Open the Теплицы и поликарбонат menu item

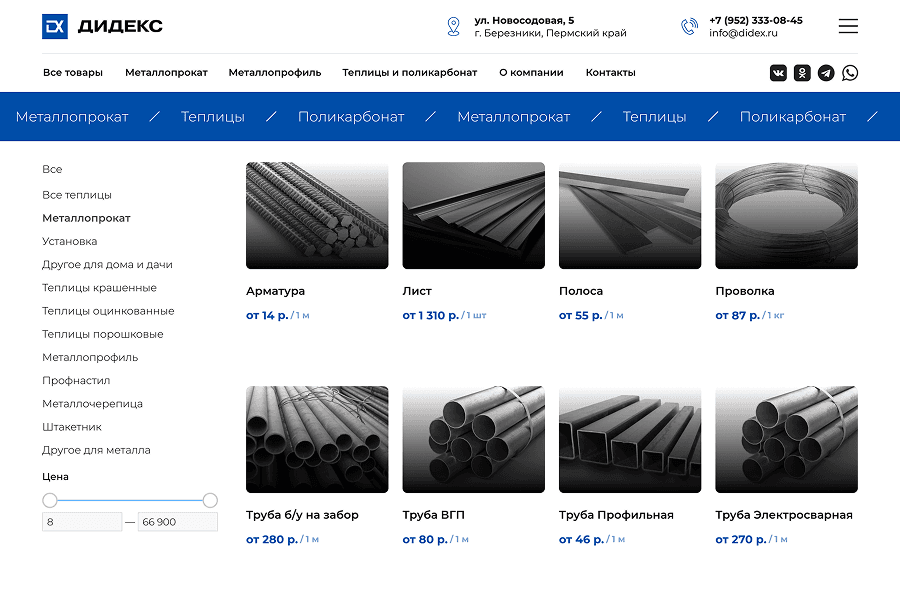409,72
